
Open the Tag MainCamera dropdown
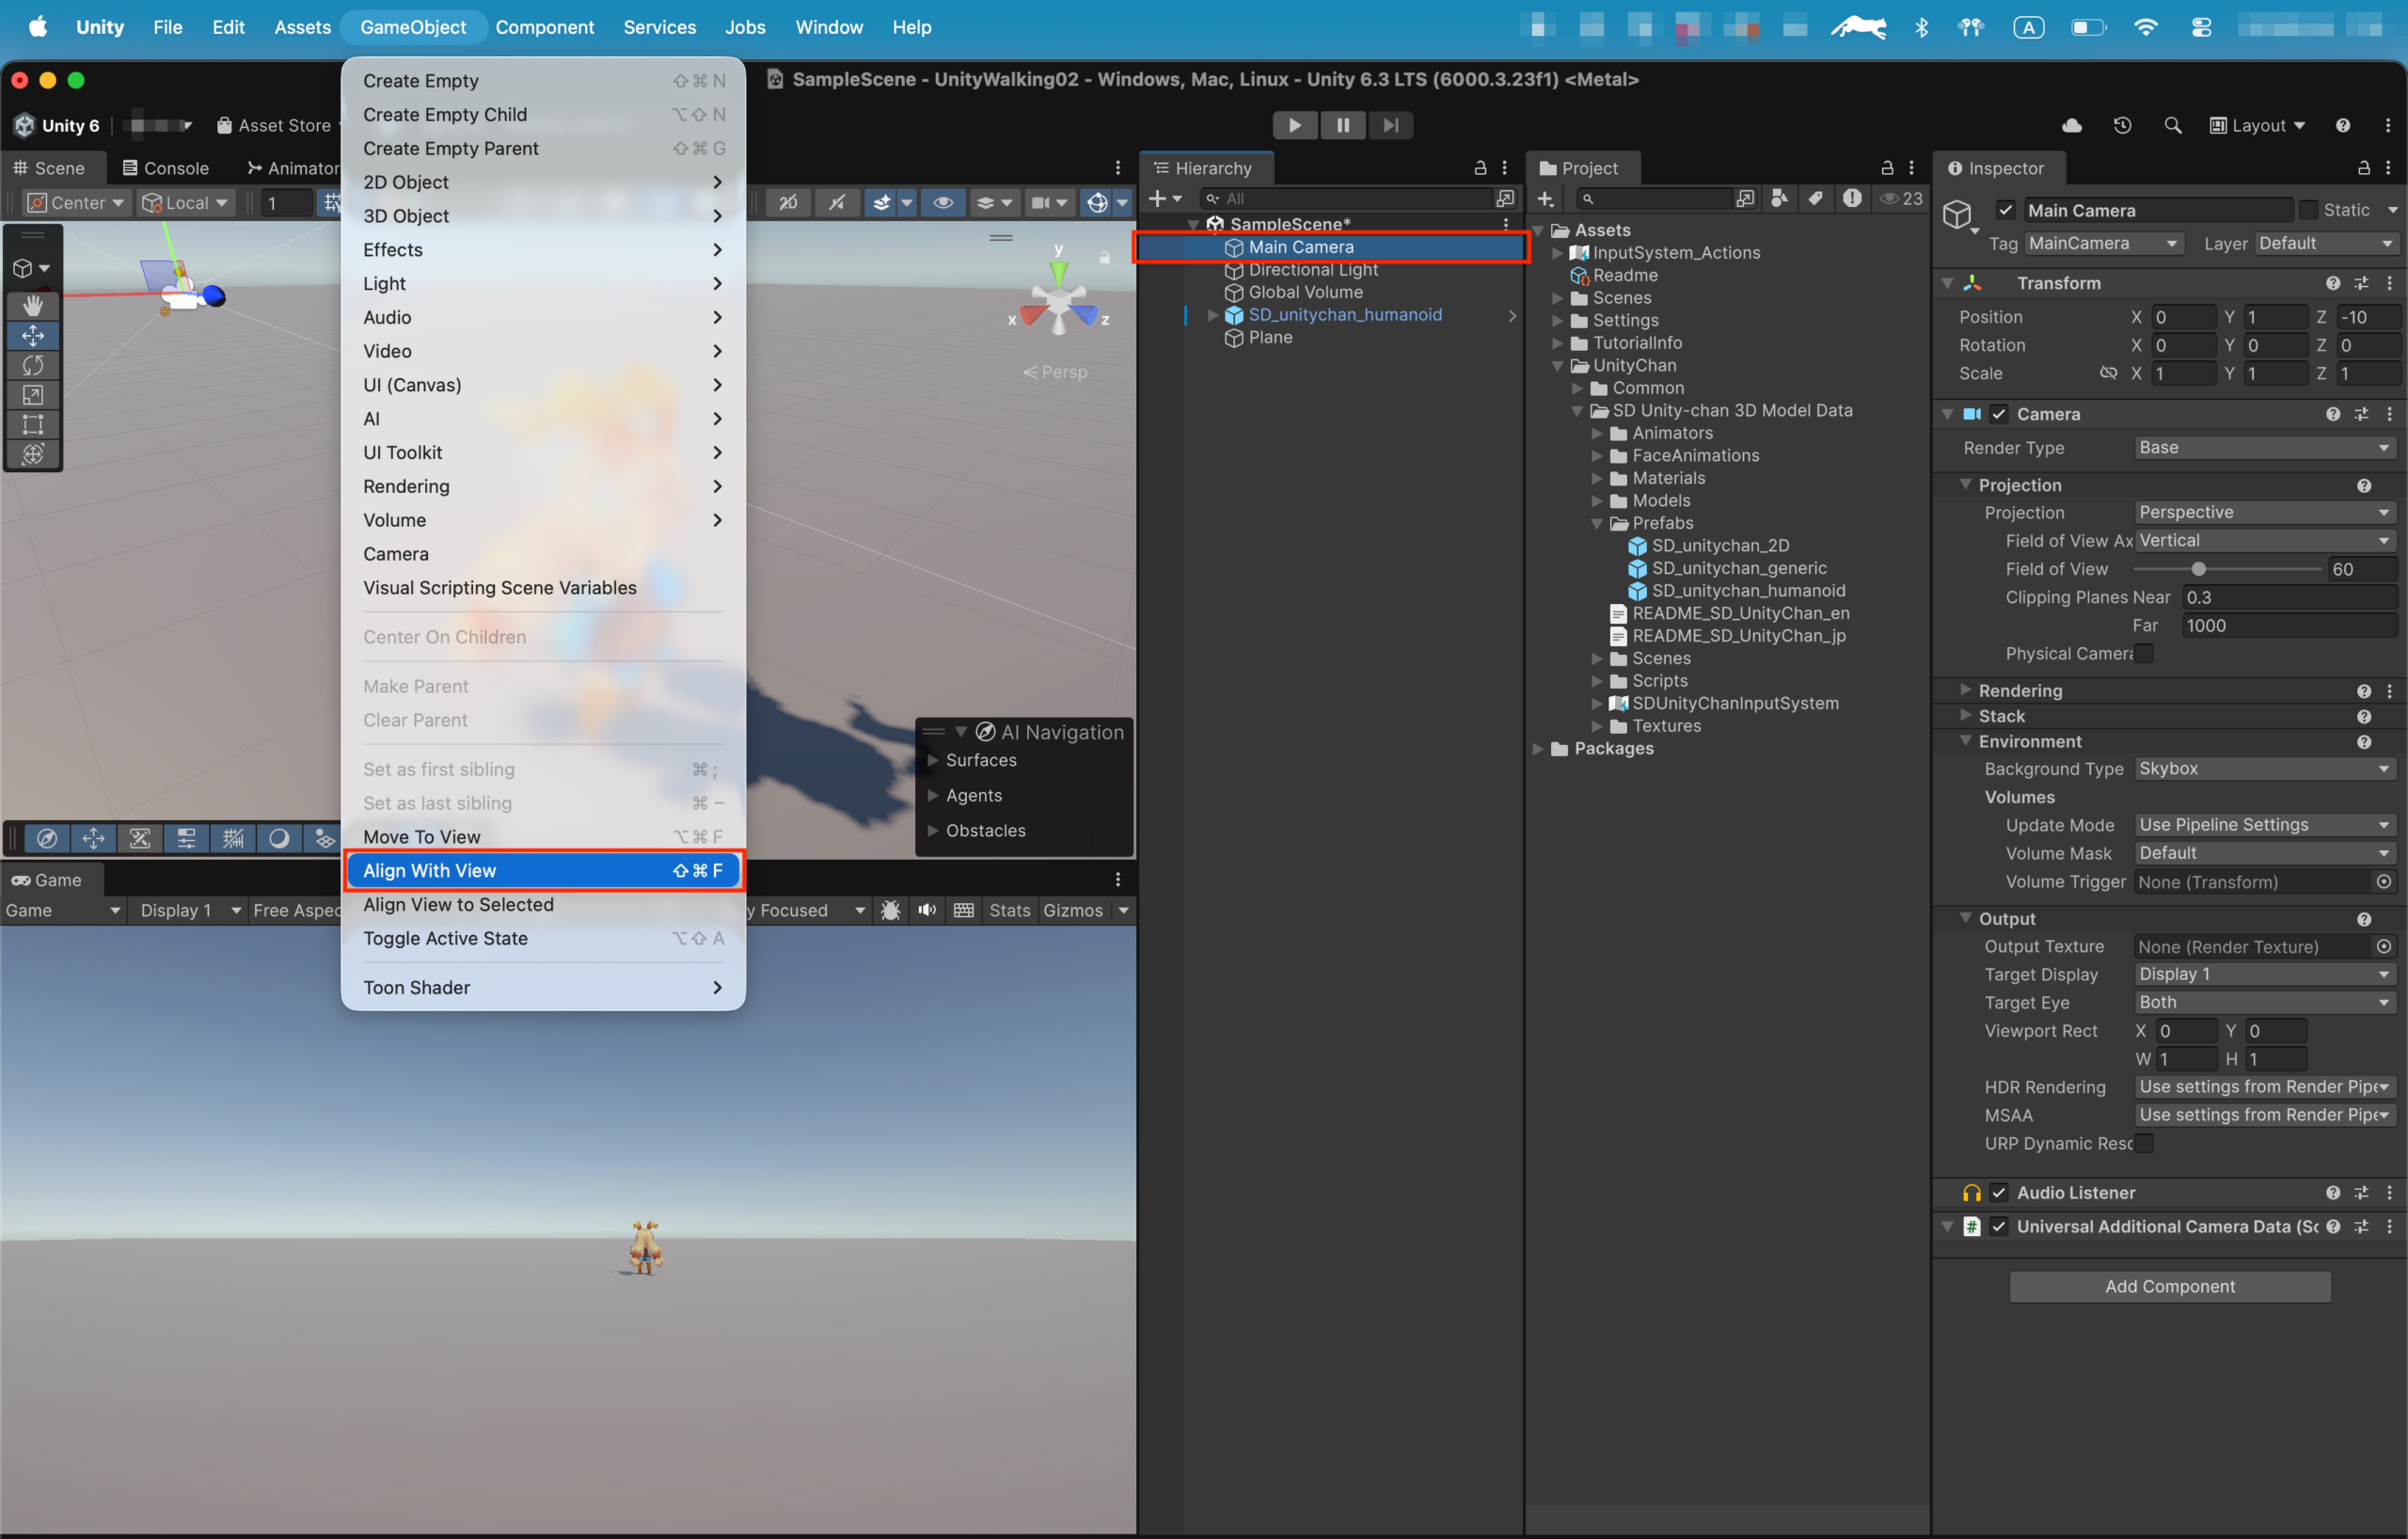(x=2103, y=243)
